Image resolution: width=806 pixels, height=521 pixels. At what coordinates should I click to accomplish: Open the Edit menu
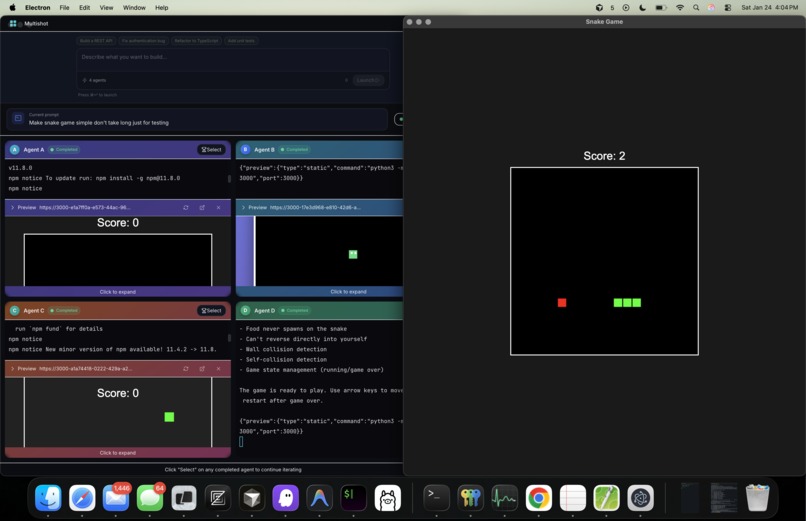coord(84,8)
